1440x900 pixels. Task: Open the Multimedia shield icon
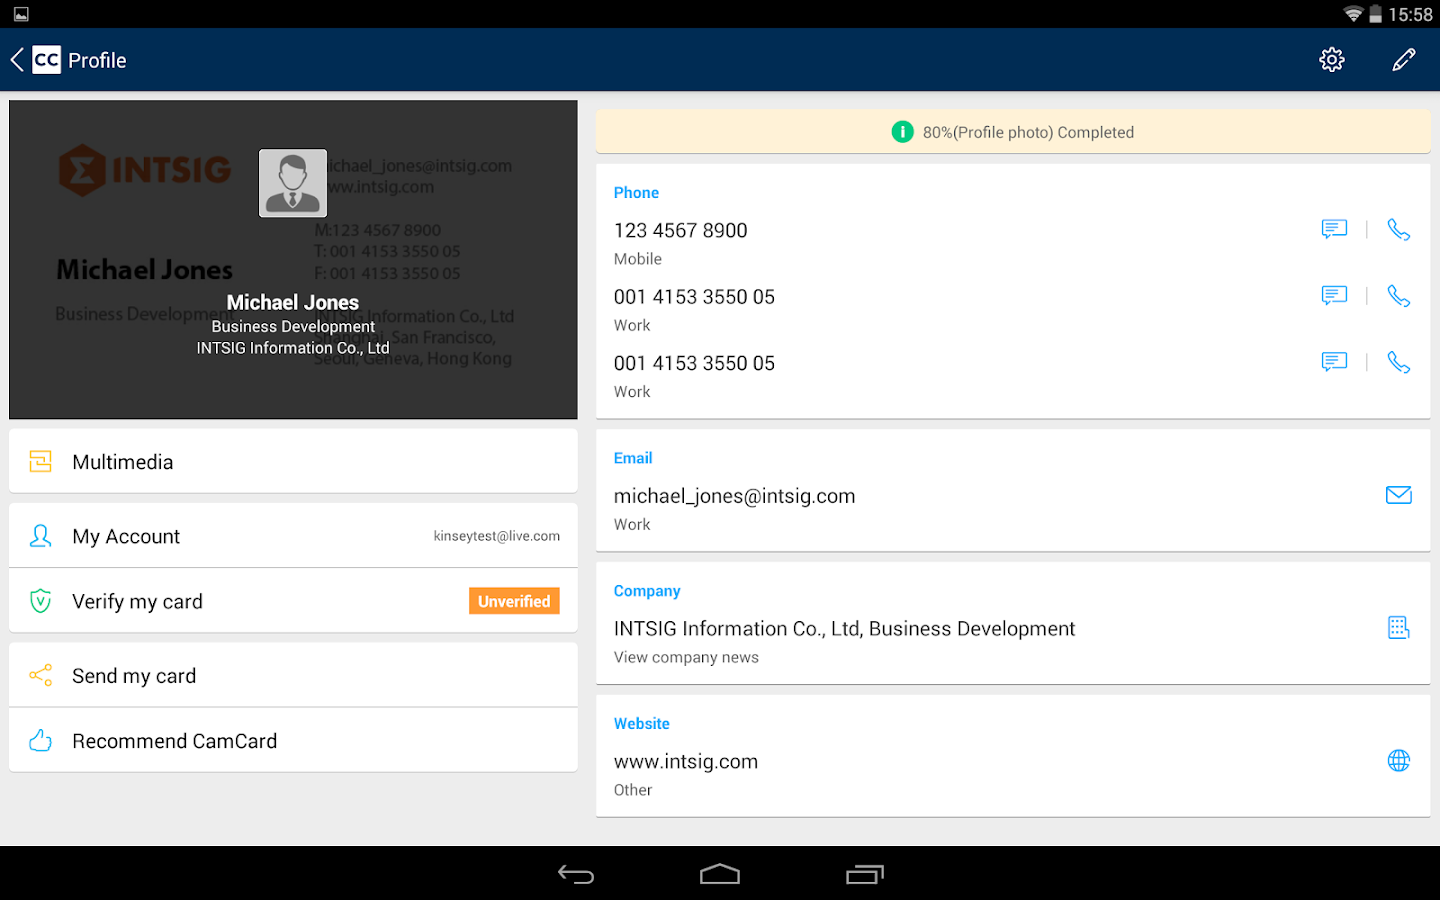pyautogui.click(x=40, y=461)
